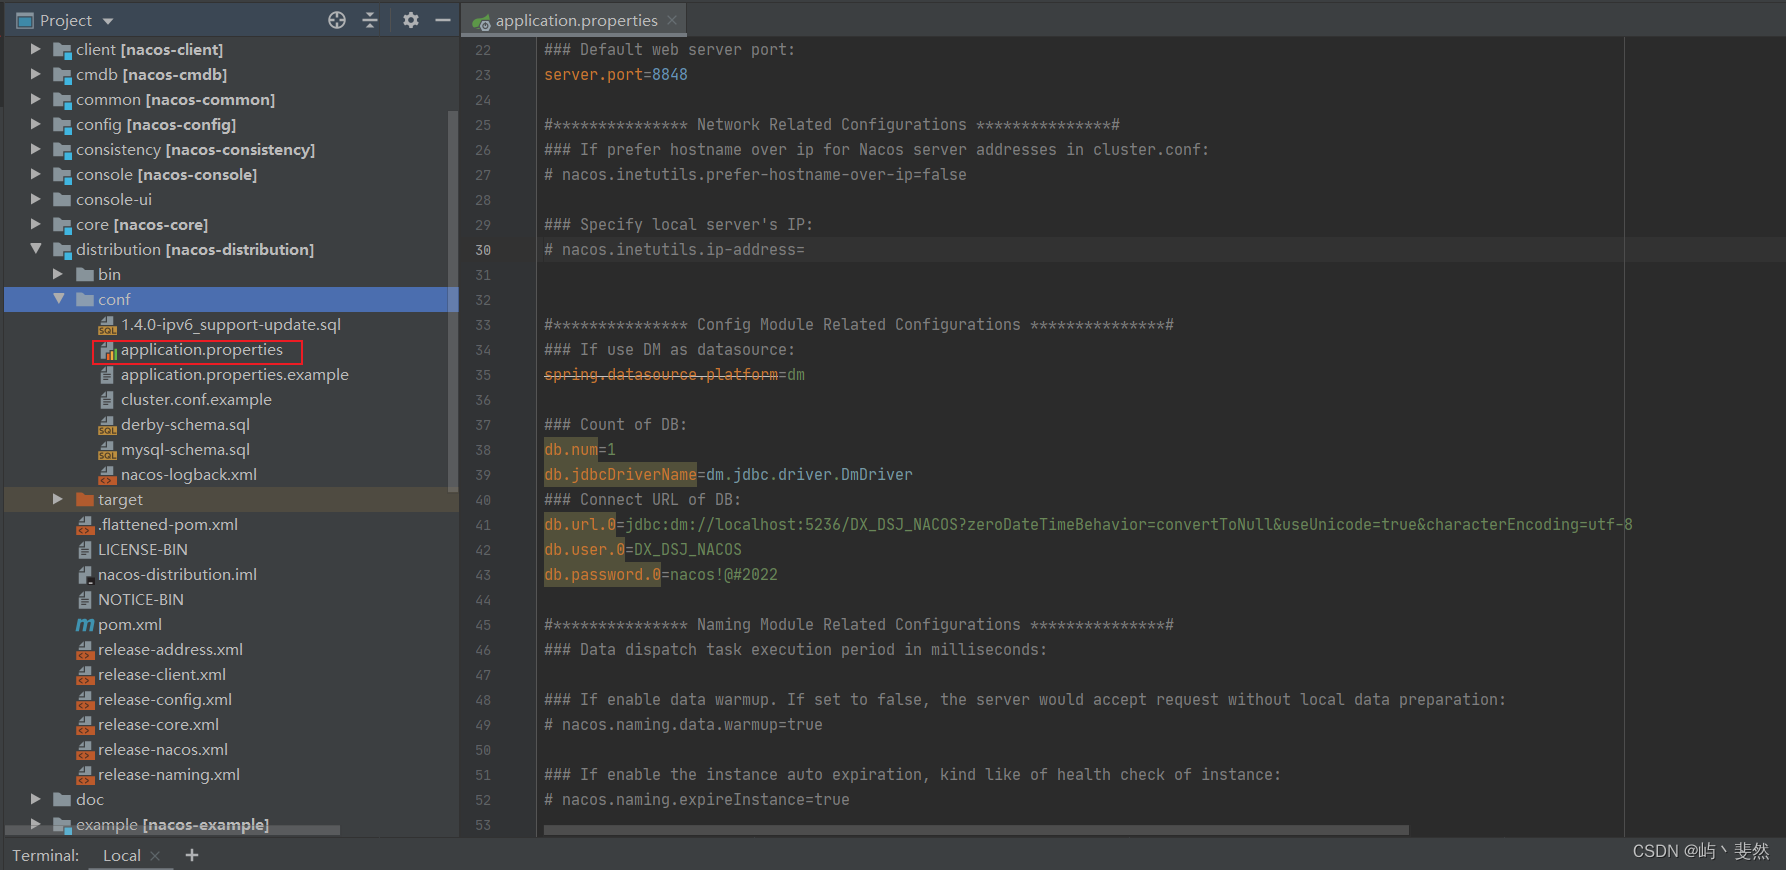Collapse the distribution [nacos-distribution] module
The image size is (1786, 870).
tap(36, 249)
